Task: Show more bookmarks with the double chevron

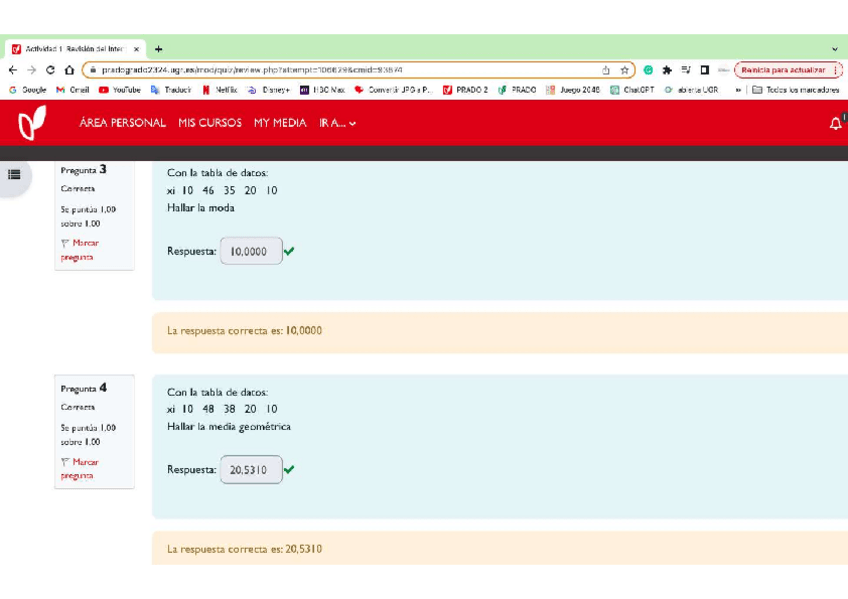Action: 738,90
